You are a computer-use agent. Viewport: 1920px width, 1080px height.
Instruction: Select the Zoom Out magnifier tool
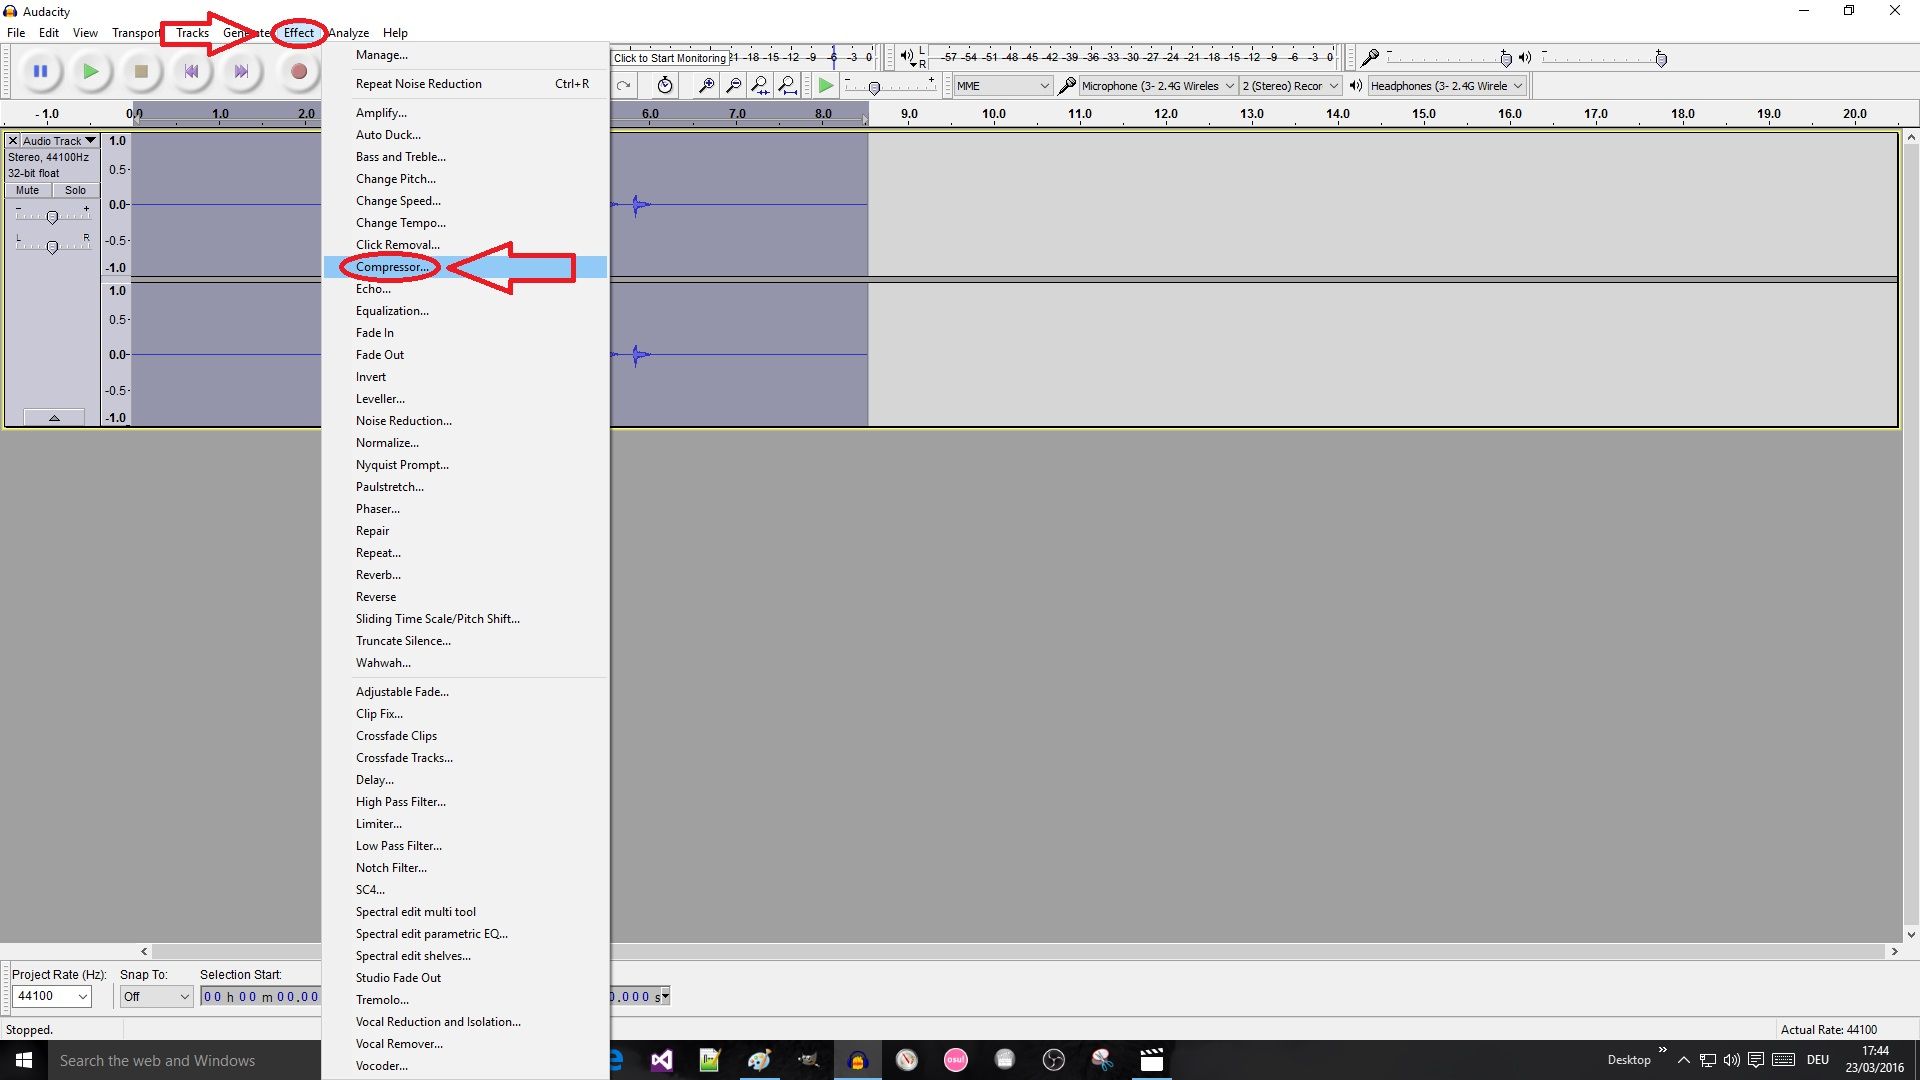[x=734, y=85]
